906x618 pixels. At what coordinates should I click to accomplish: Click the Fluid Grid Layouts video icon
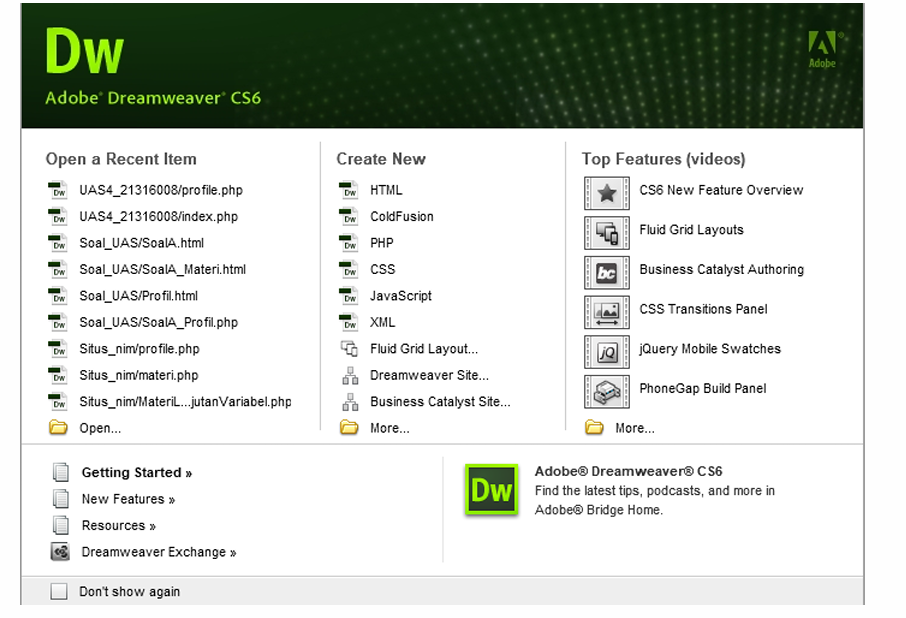point(607,233)
